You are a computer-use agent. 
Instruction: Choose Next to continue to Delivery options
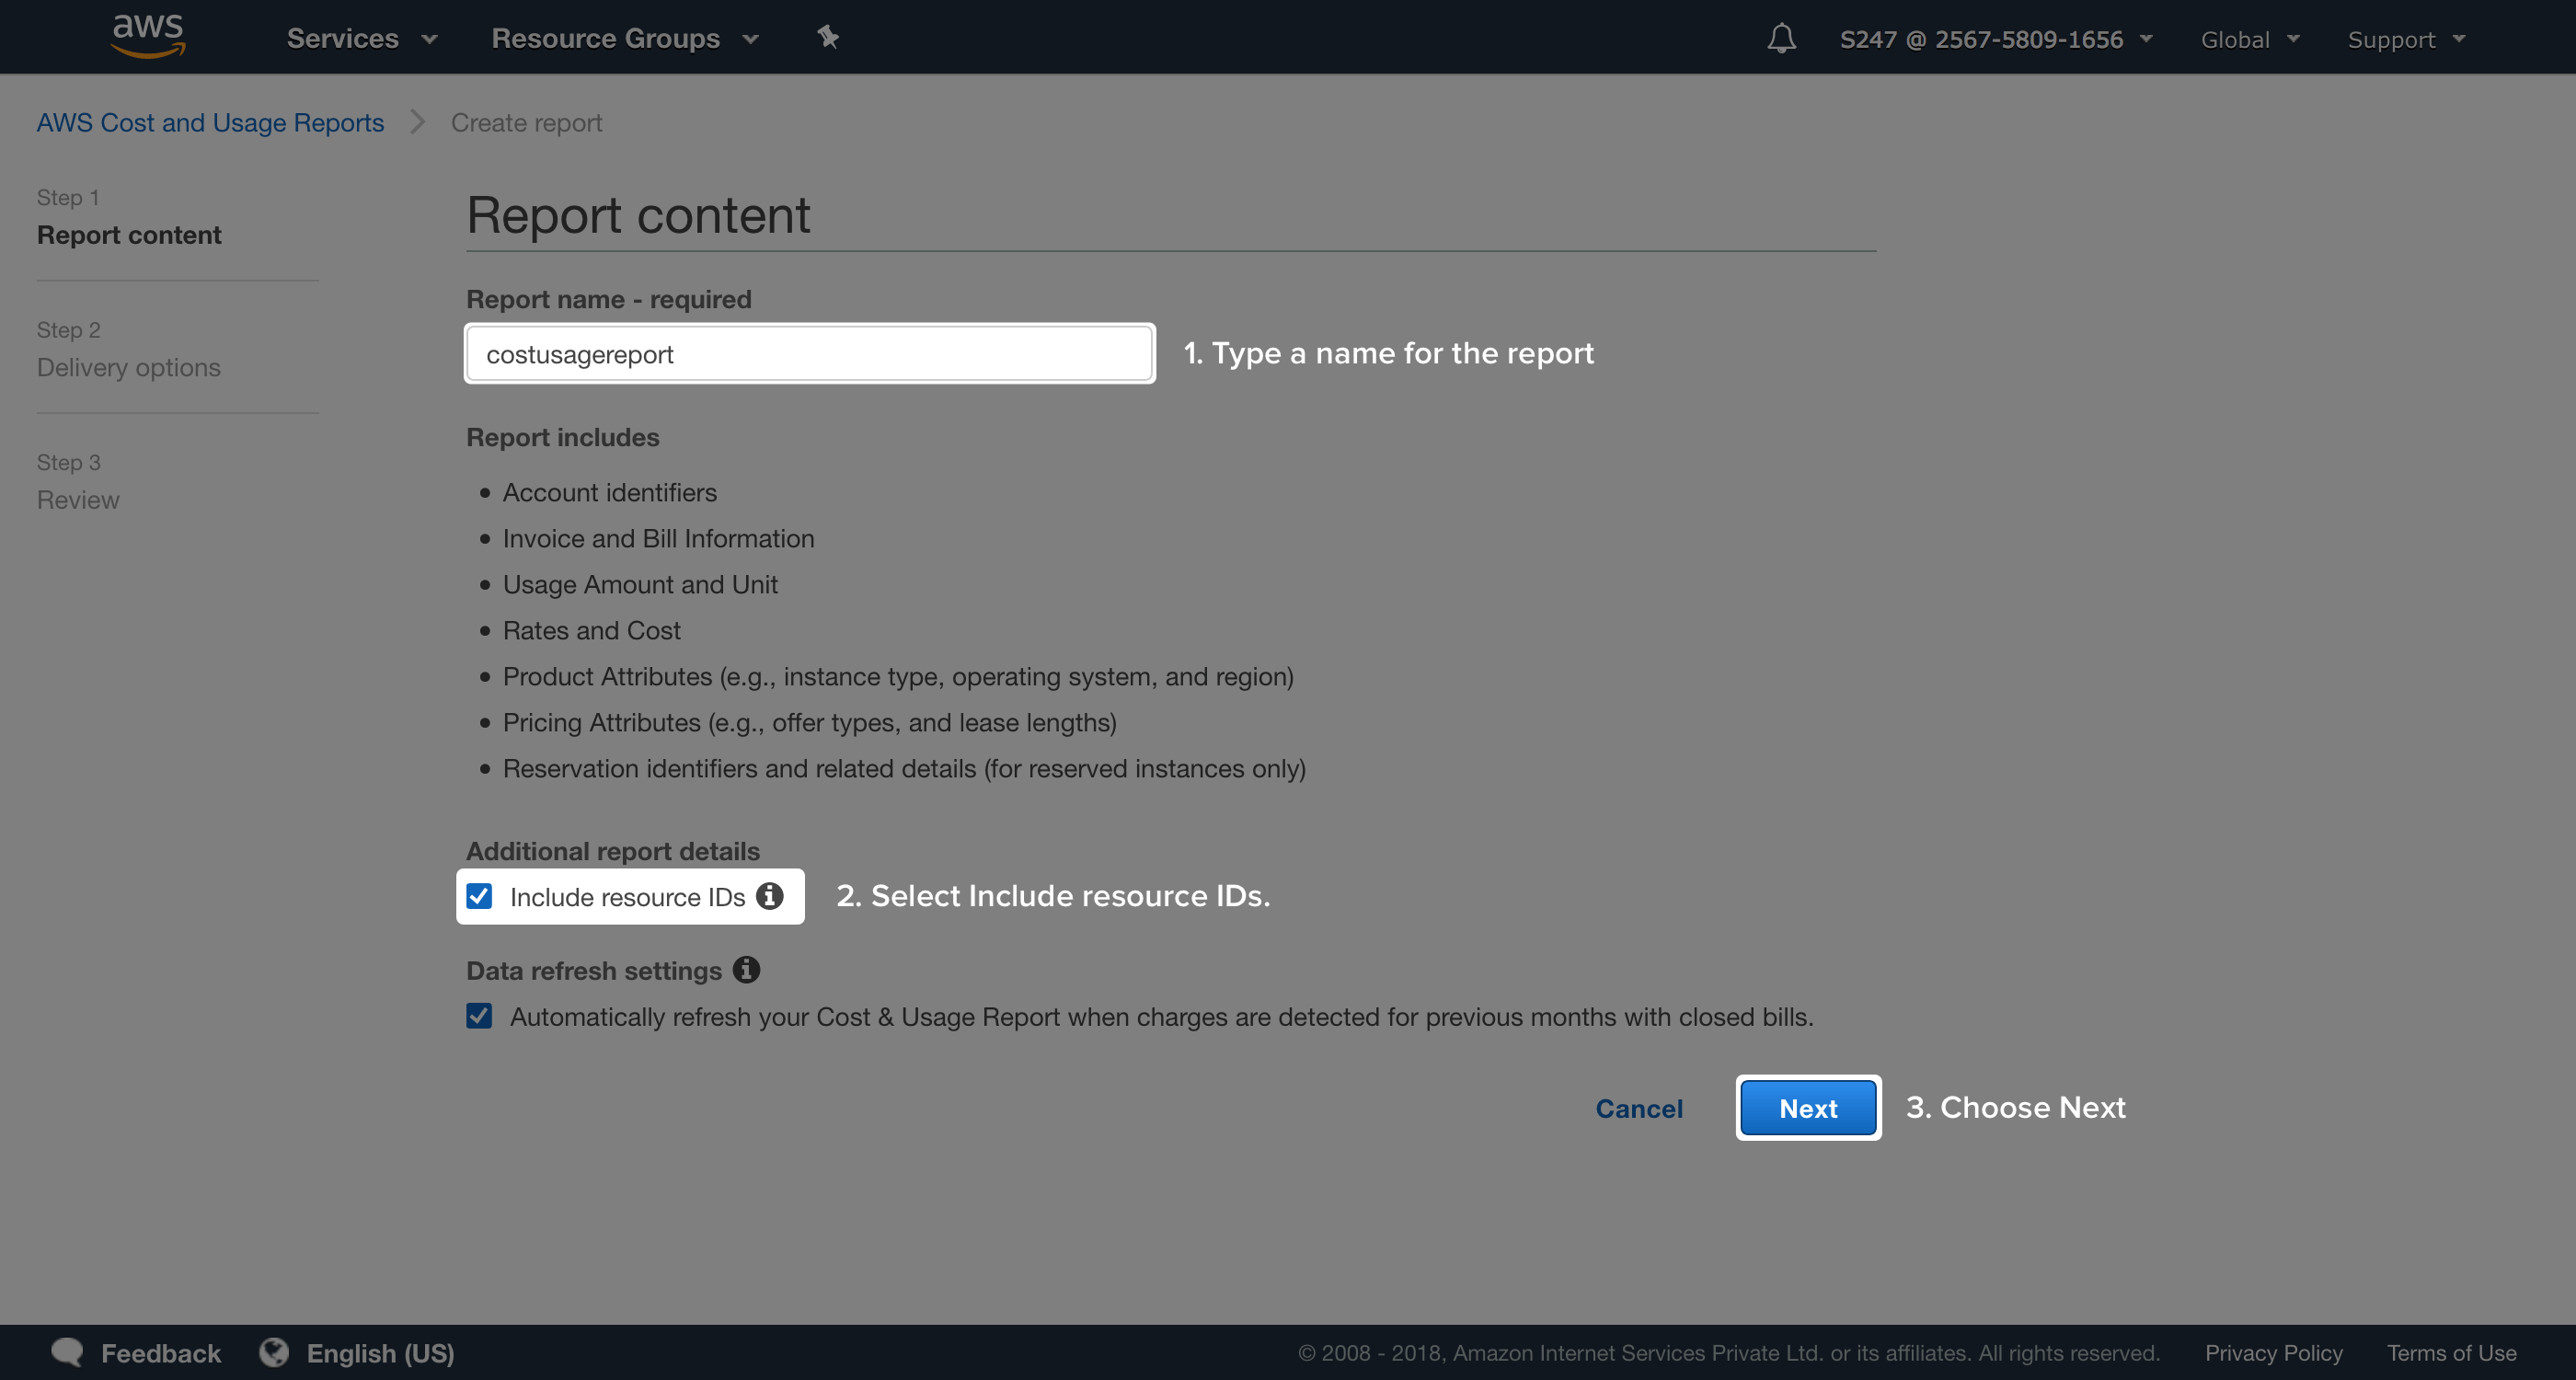coord(1807,1108)
